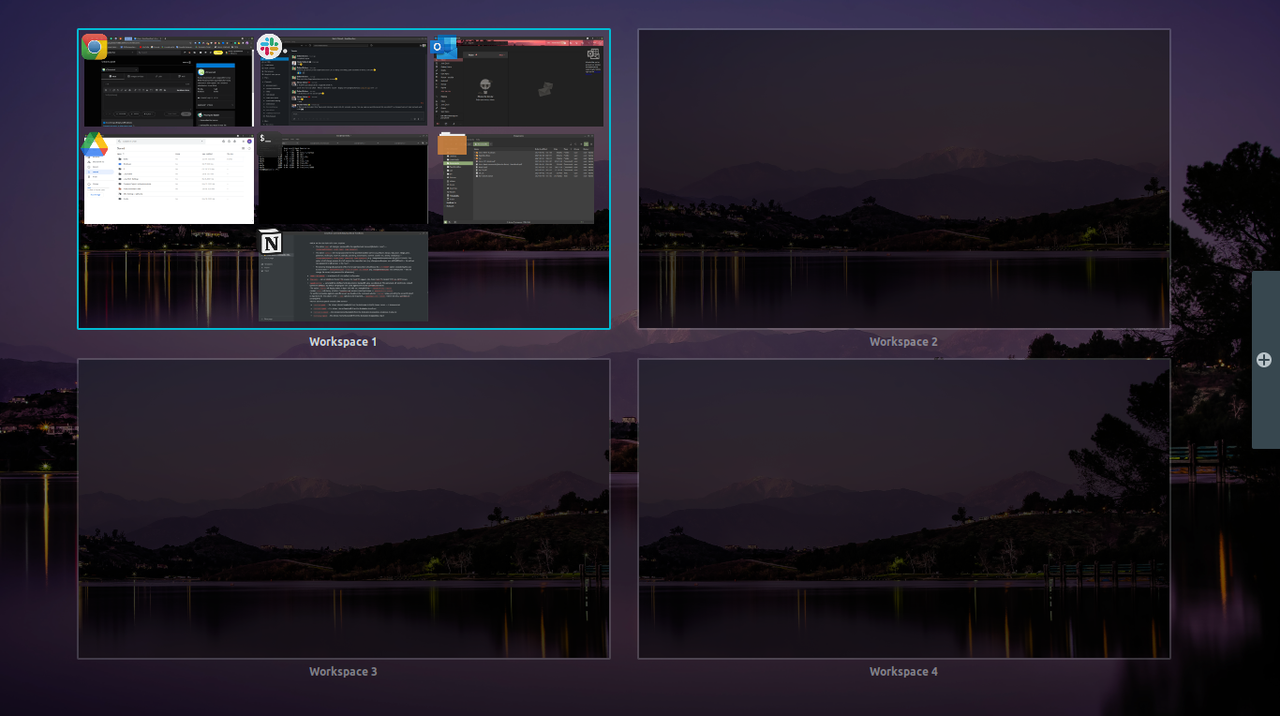Click the "Workspace 3" name label
This screenshot has height=716, width=1280.
coord(343,672)
